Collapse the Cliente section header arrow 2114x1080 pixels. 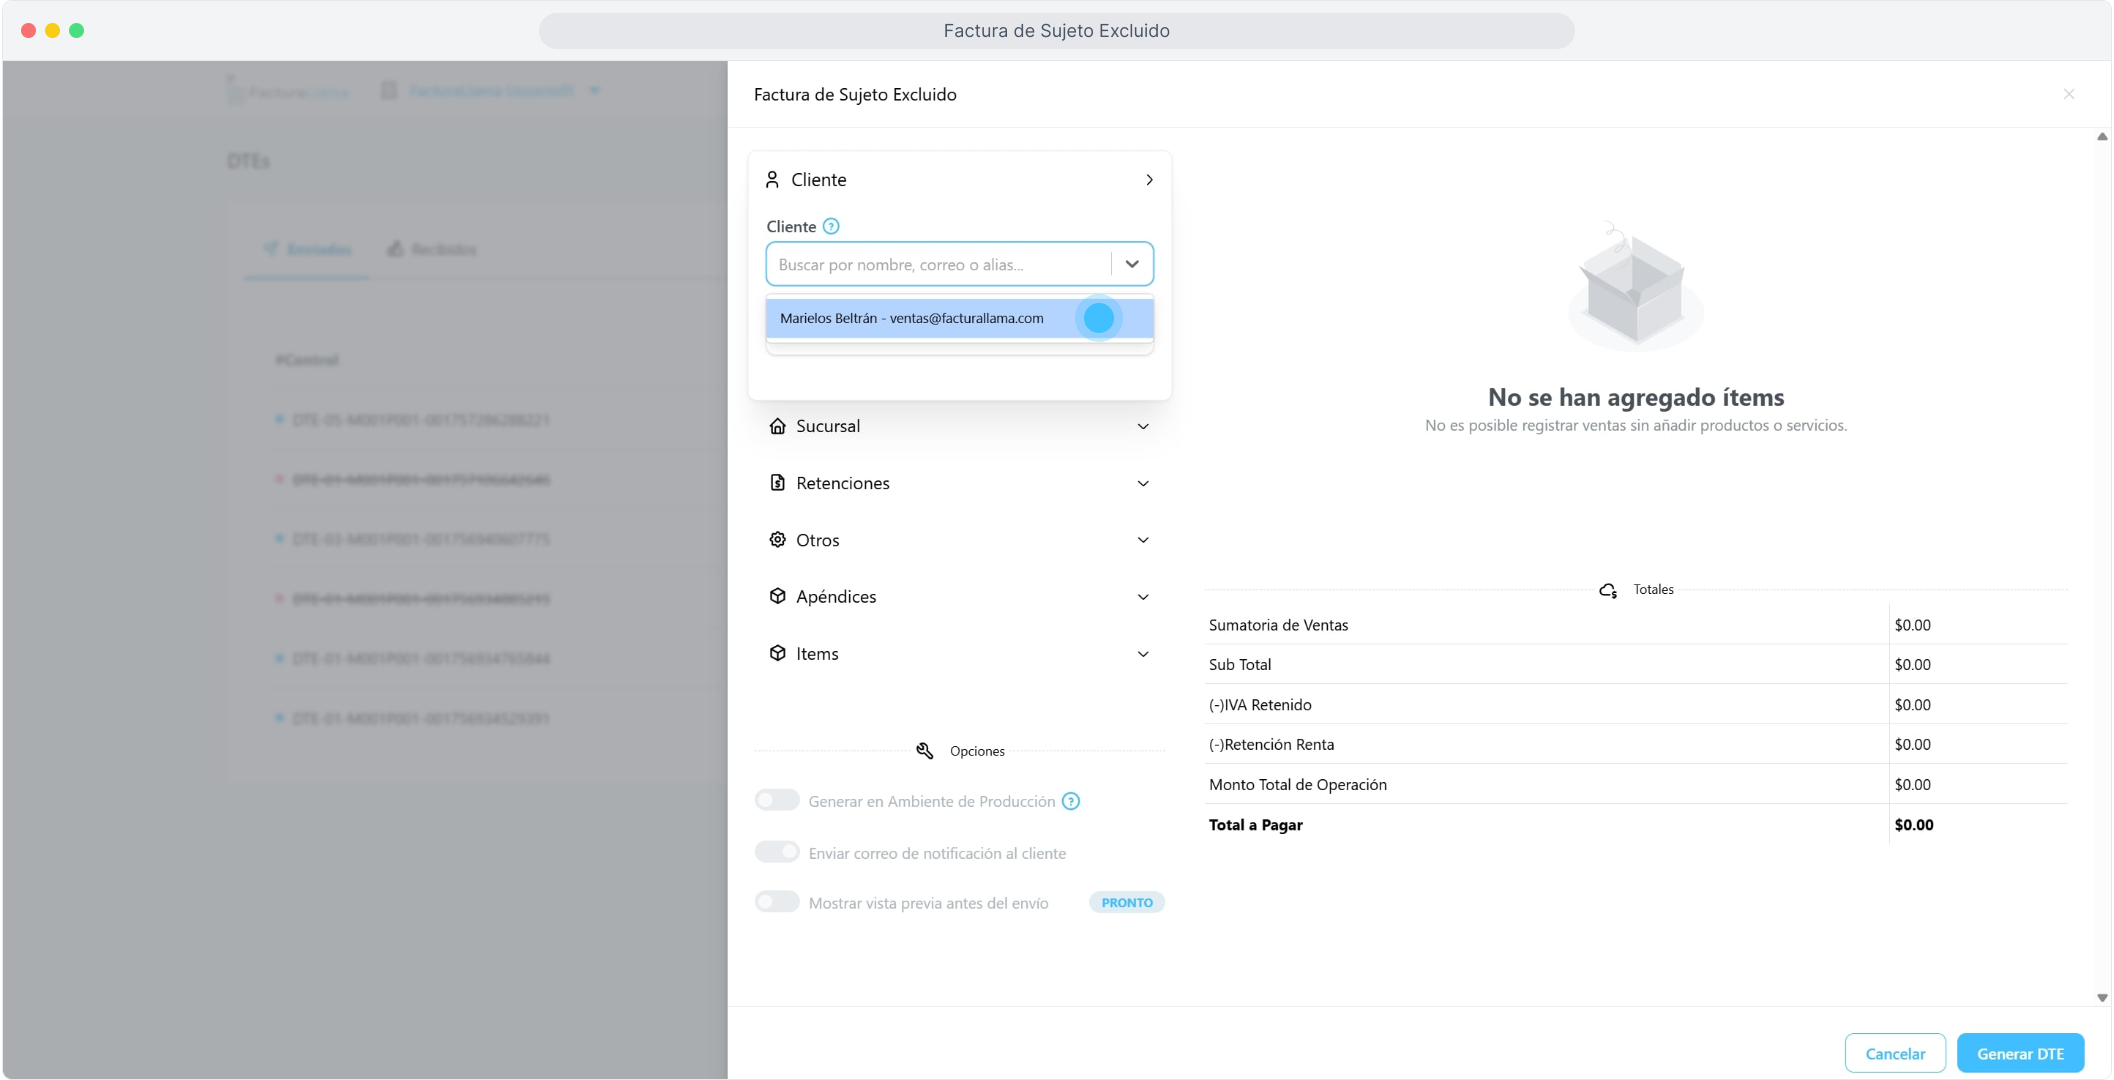[x=1149, y=180]
